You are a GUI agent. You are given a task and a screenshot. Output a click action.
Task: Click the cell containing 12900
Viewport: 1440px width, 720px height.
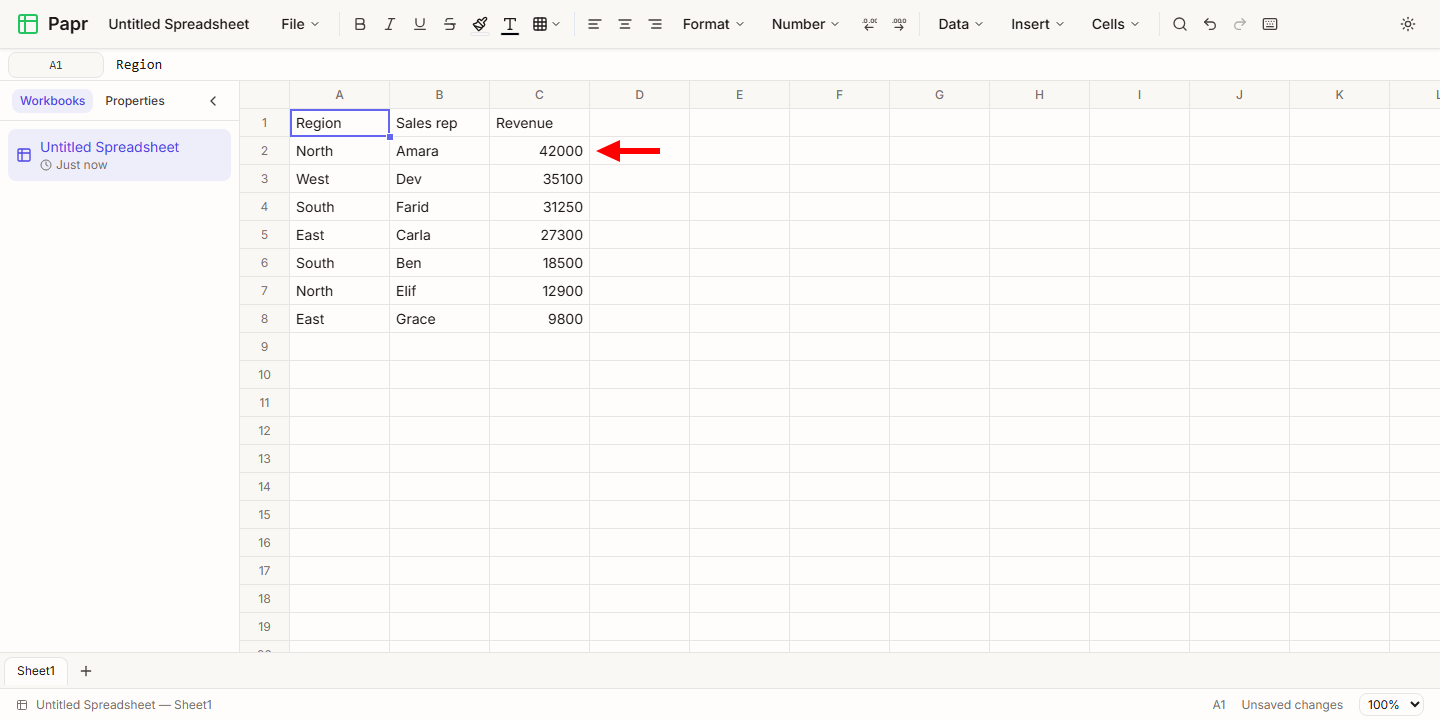540,291
